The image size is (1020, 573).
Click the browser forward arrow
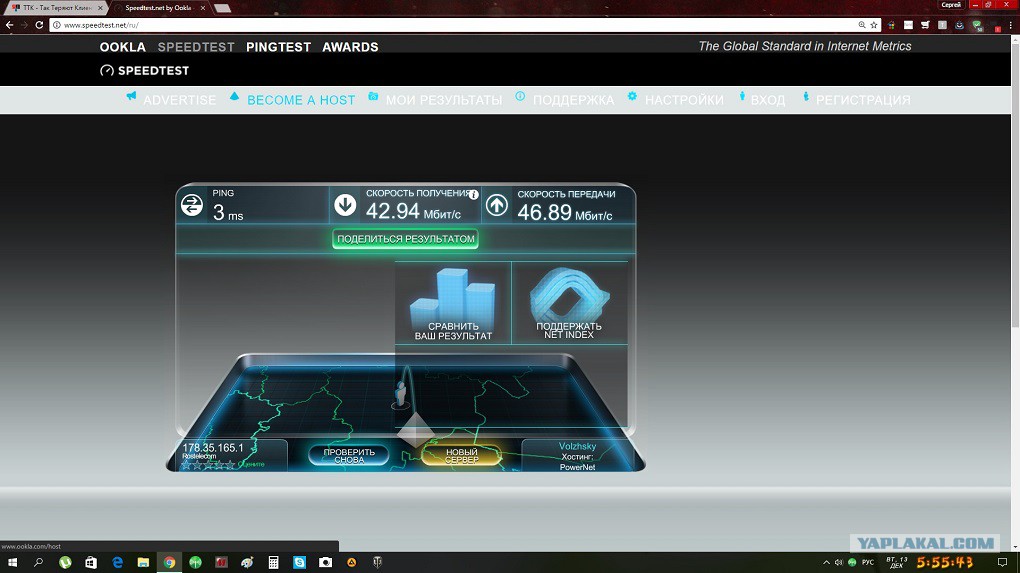[24, 25]
